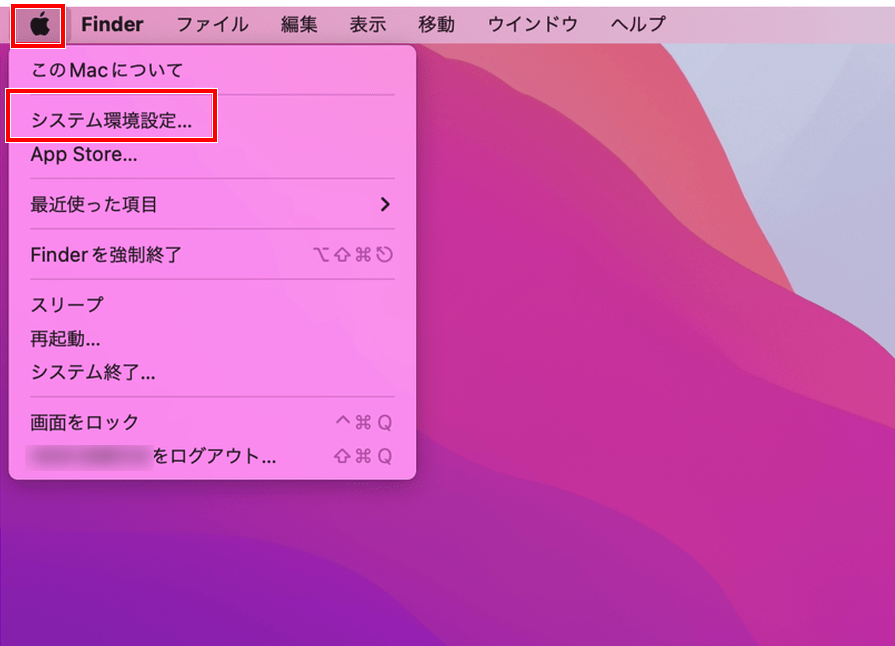
Task: Choose システム終了...
Action: pyautogui.click(x=212, y=373)
